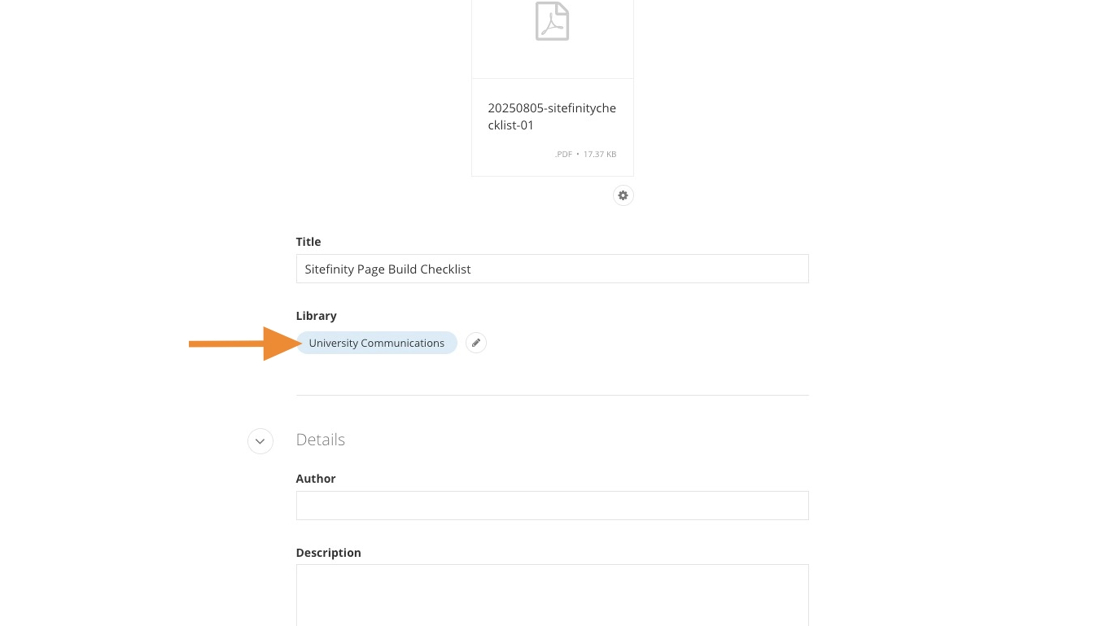Click the 20250805-sitefinitychecklist-01 file name
The image size is (1120, 626).
pyautogui.click(x=552, y=116)
